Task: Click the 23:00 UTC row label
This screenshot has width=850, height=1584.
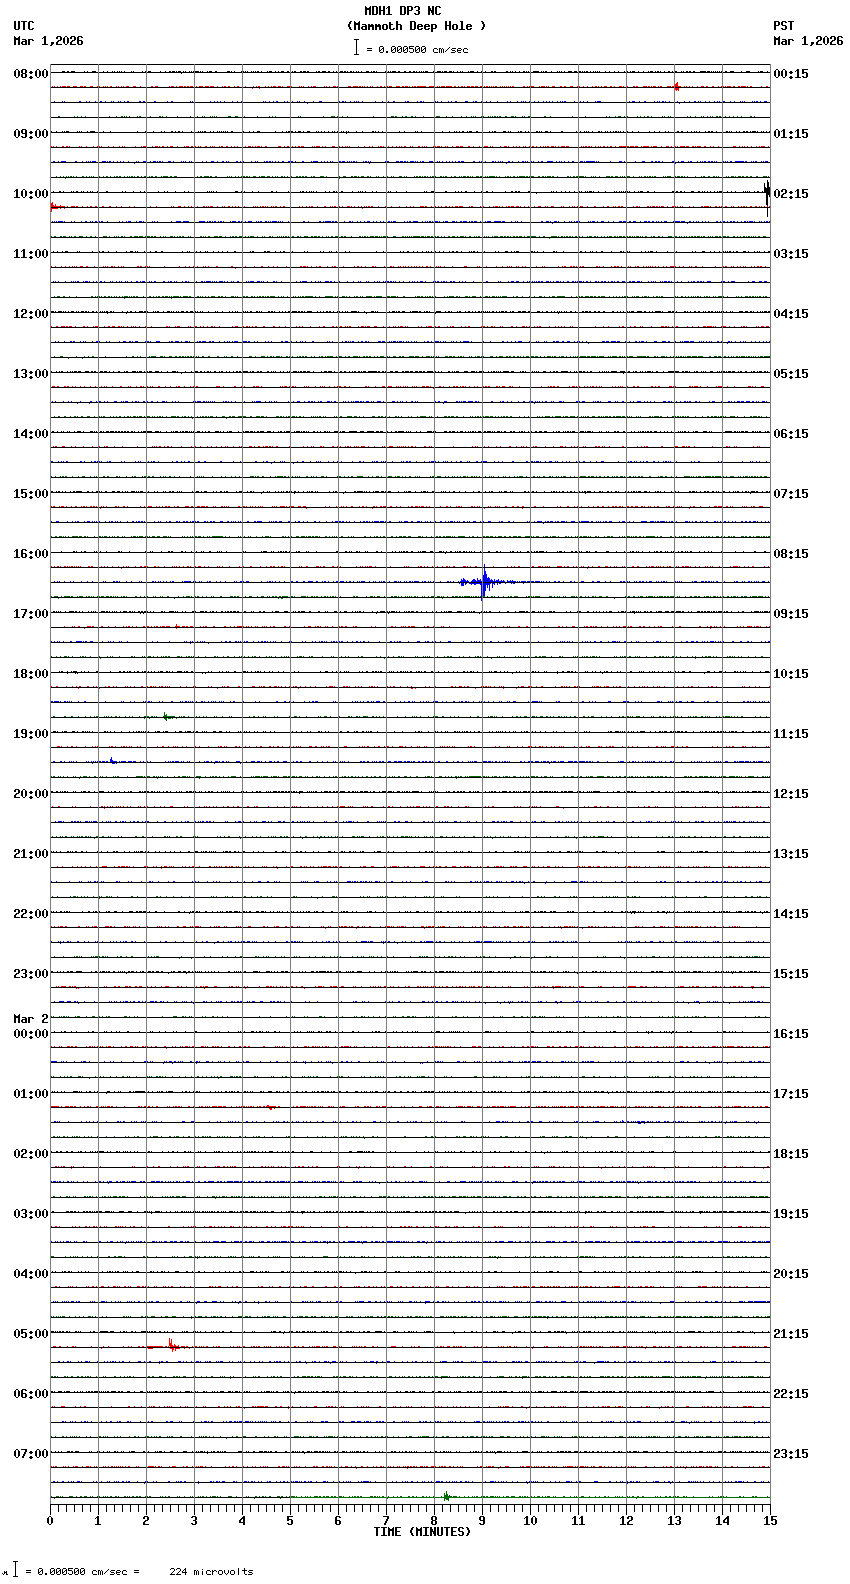Action: [30, 974]
